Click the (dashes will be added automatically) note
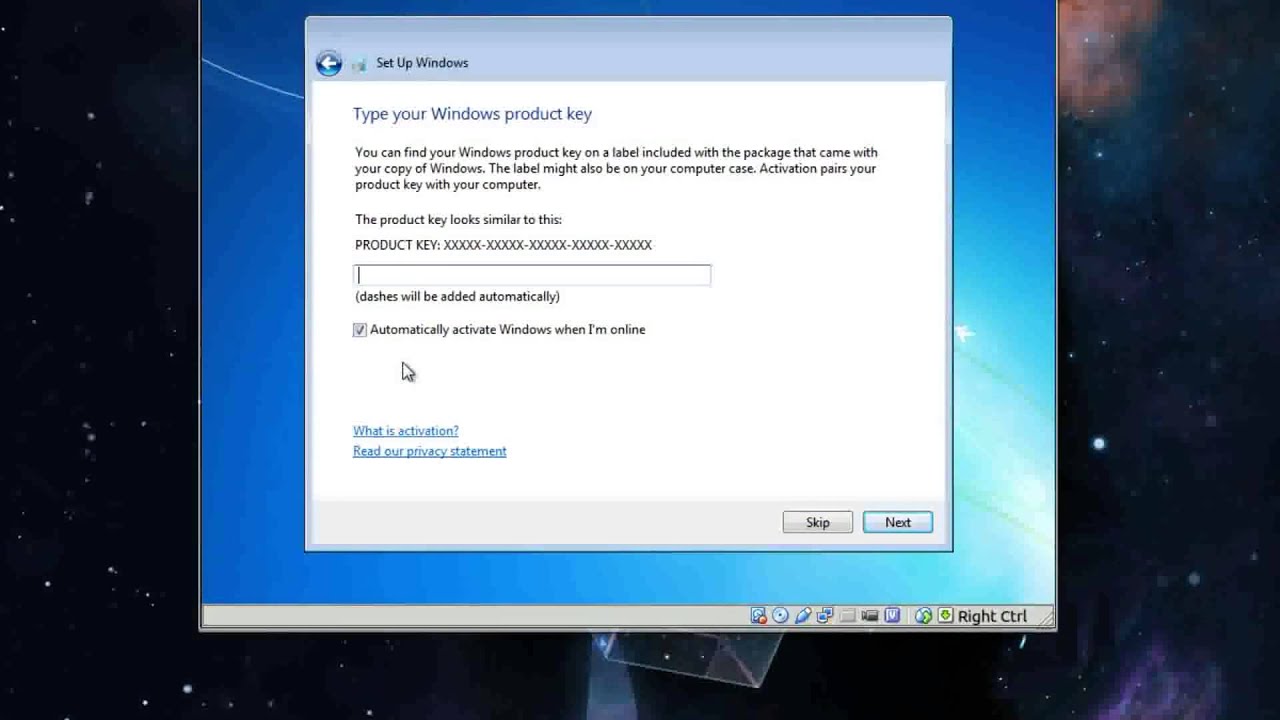The width and height of the screenshot is (1280, 720). (457, 297)
